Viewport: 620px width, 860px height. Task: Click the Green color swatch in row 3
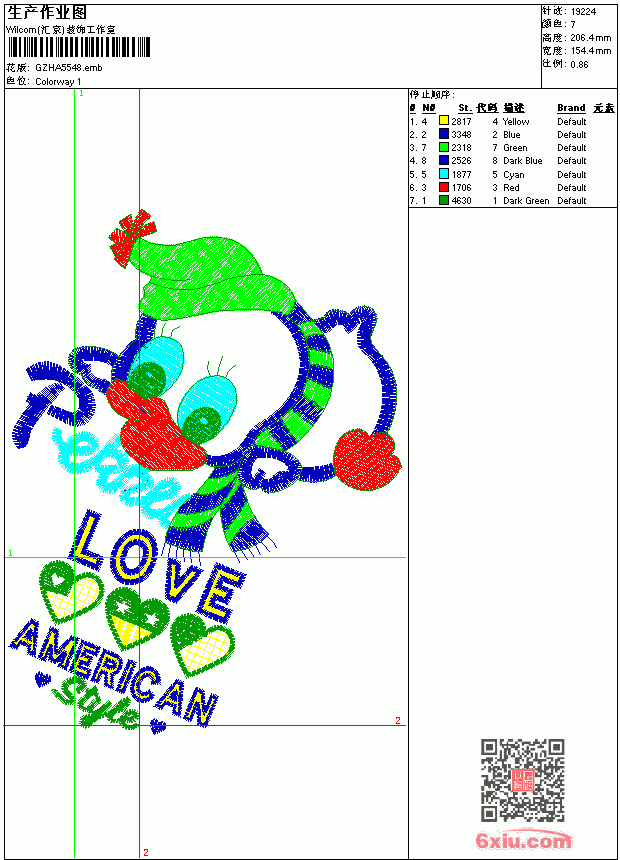click(444, 147)
